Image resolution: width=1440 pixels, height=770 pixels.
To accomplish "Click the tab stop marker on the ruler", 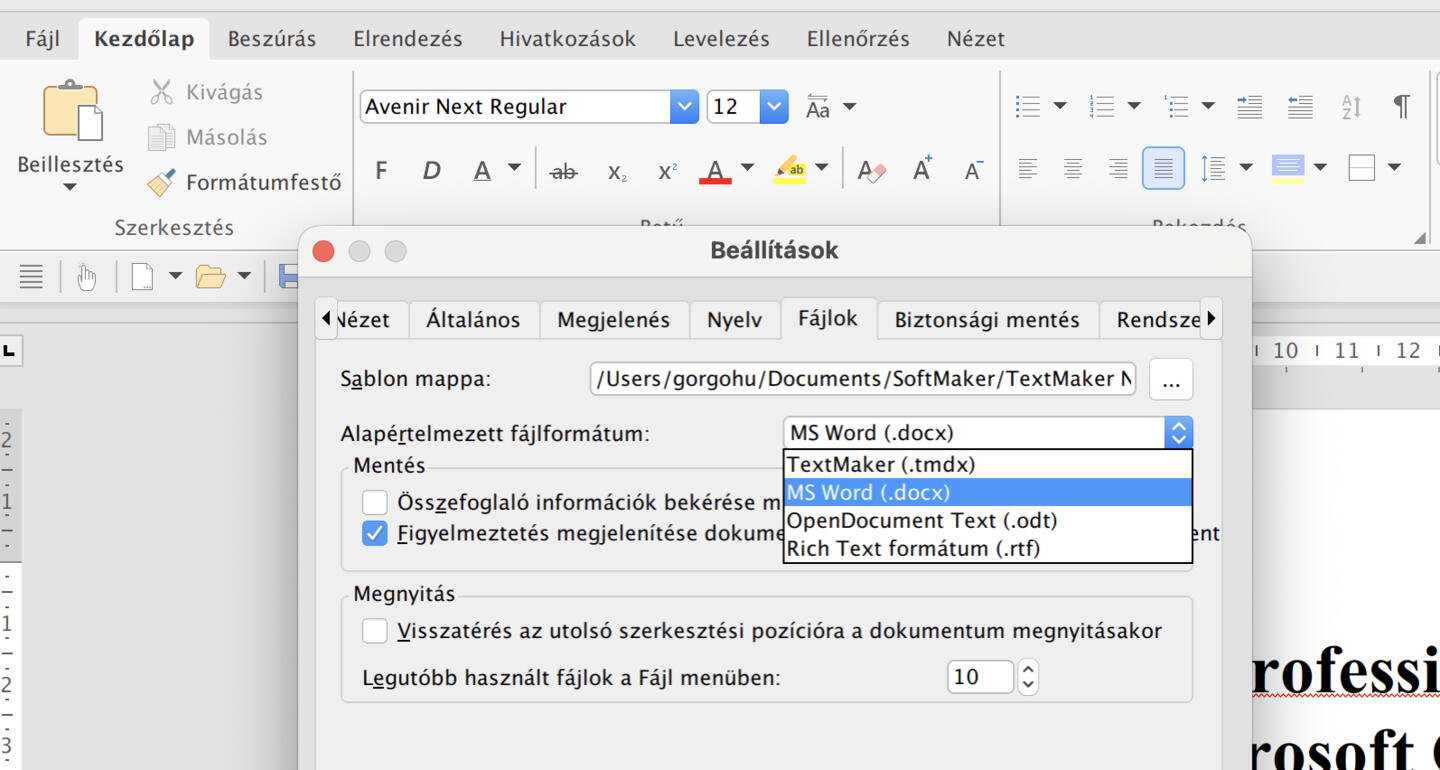I will (9, 350).
